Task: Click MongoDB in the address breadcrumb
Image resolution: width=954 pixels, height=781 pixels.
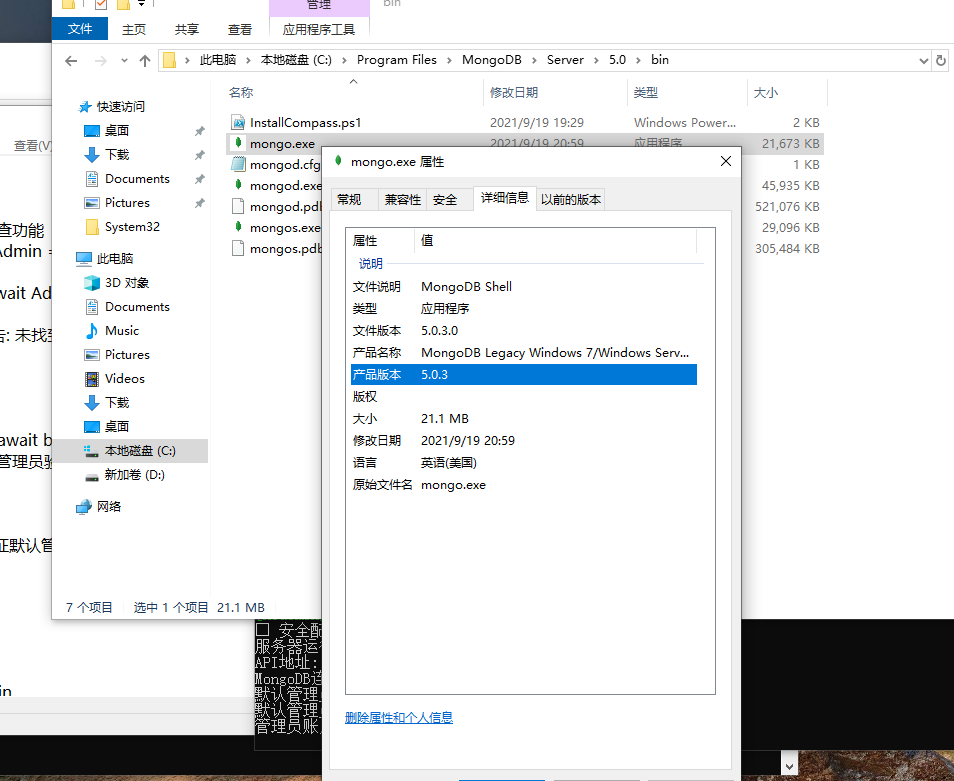Action: [492, 60]
